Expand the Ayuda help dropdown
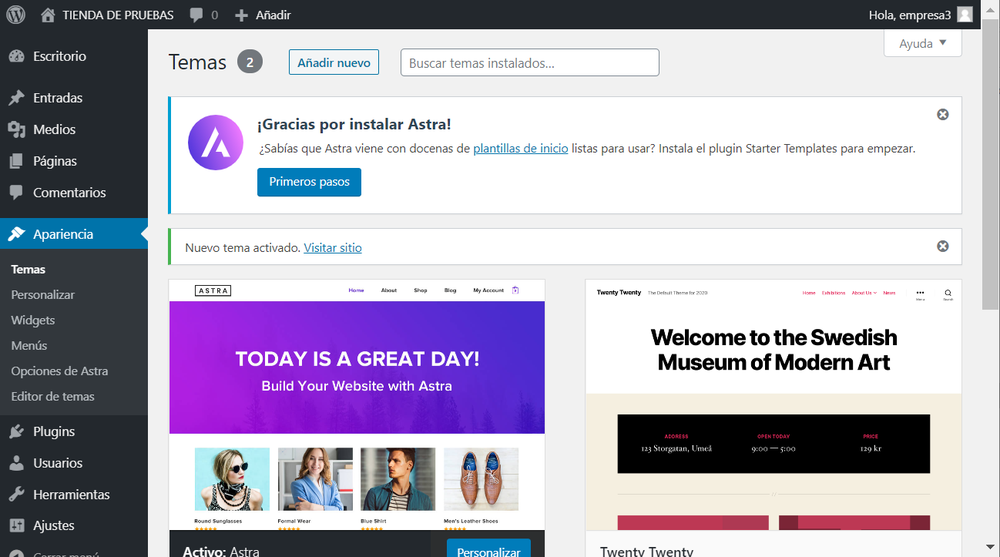This screenshot has width=1000, height=557. (922, 43)
